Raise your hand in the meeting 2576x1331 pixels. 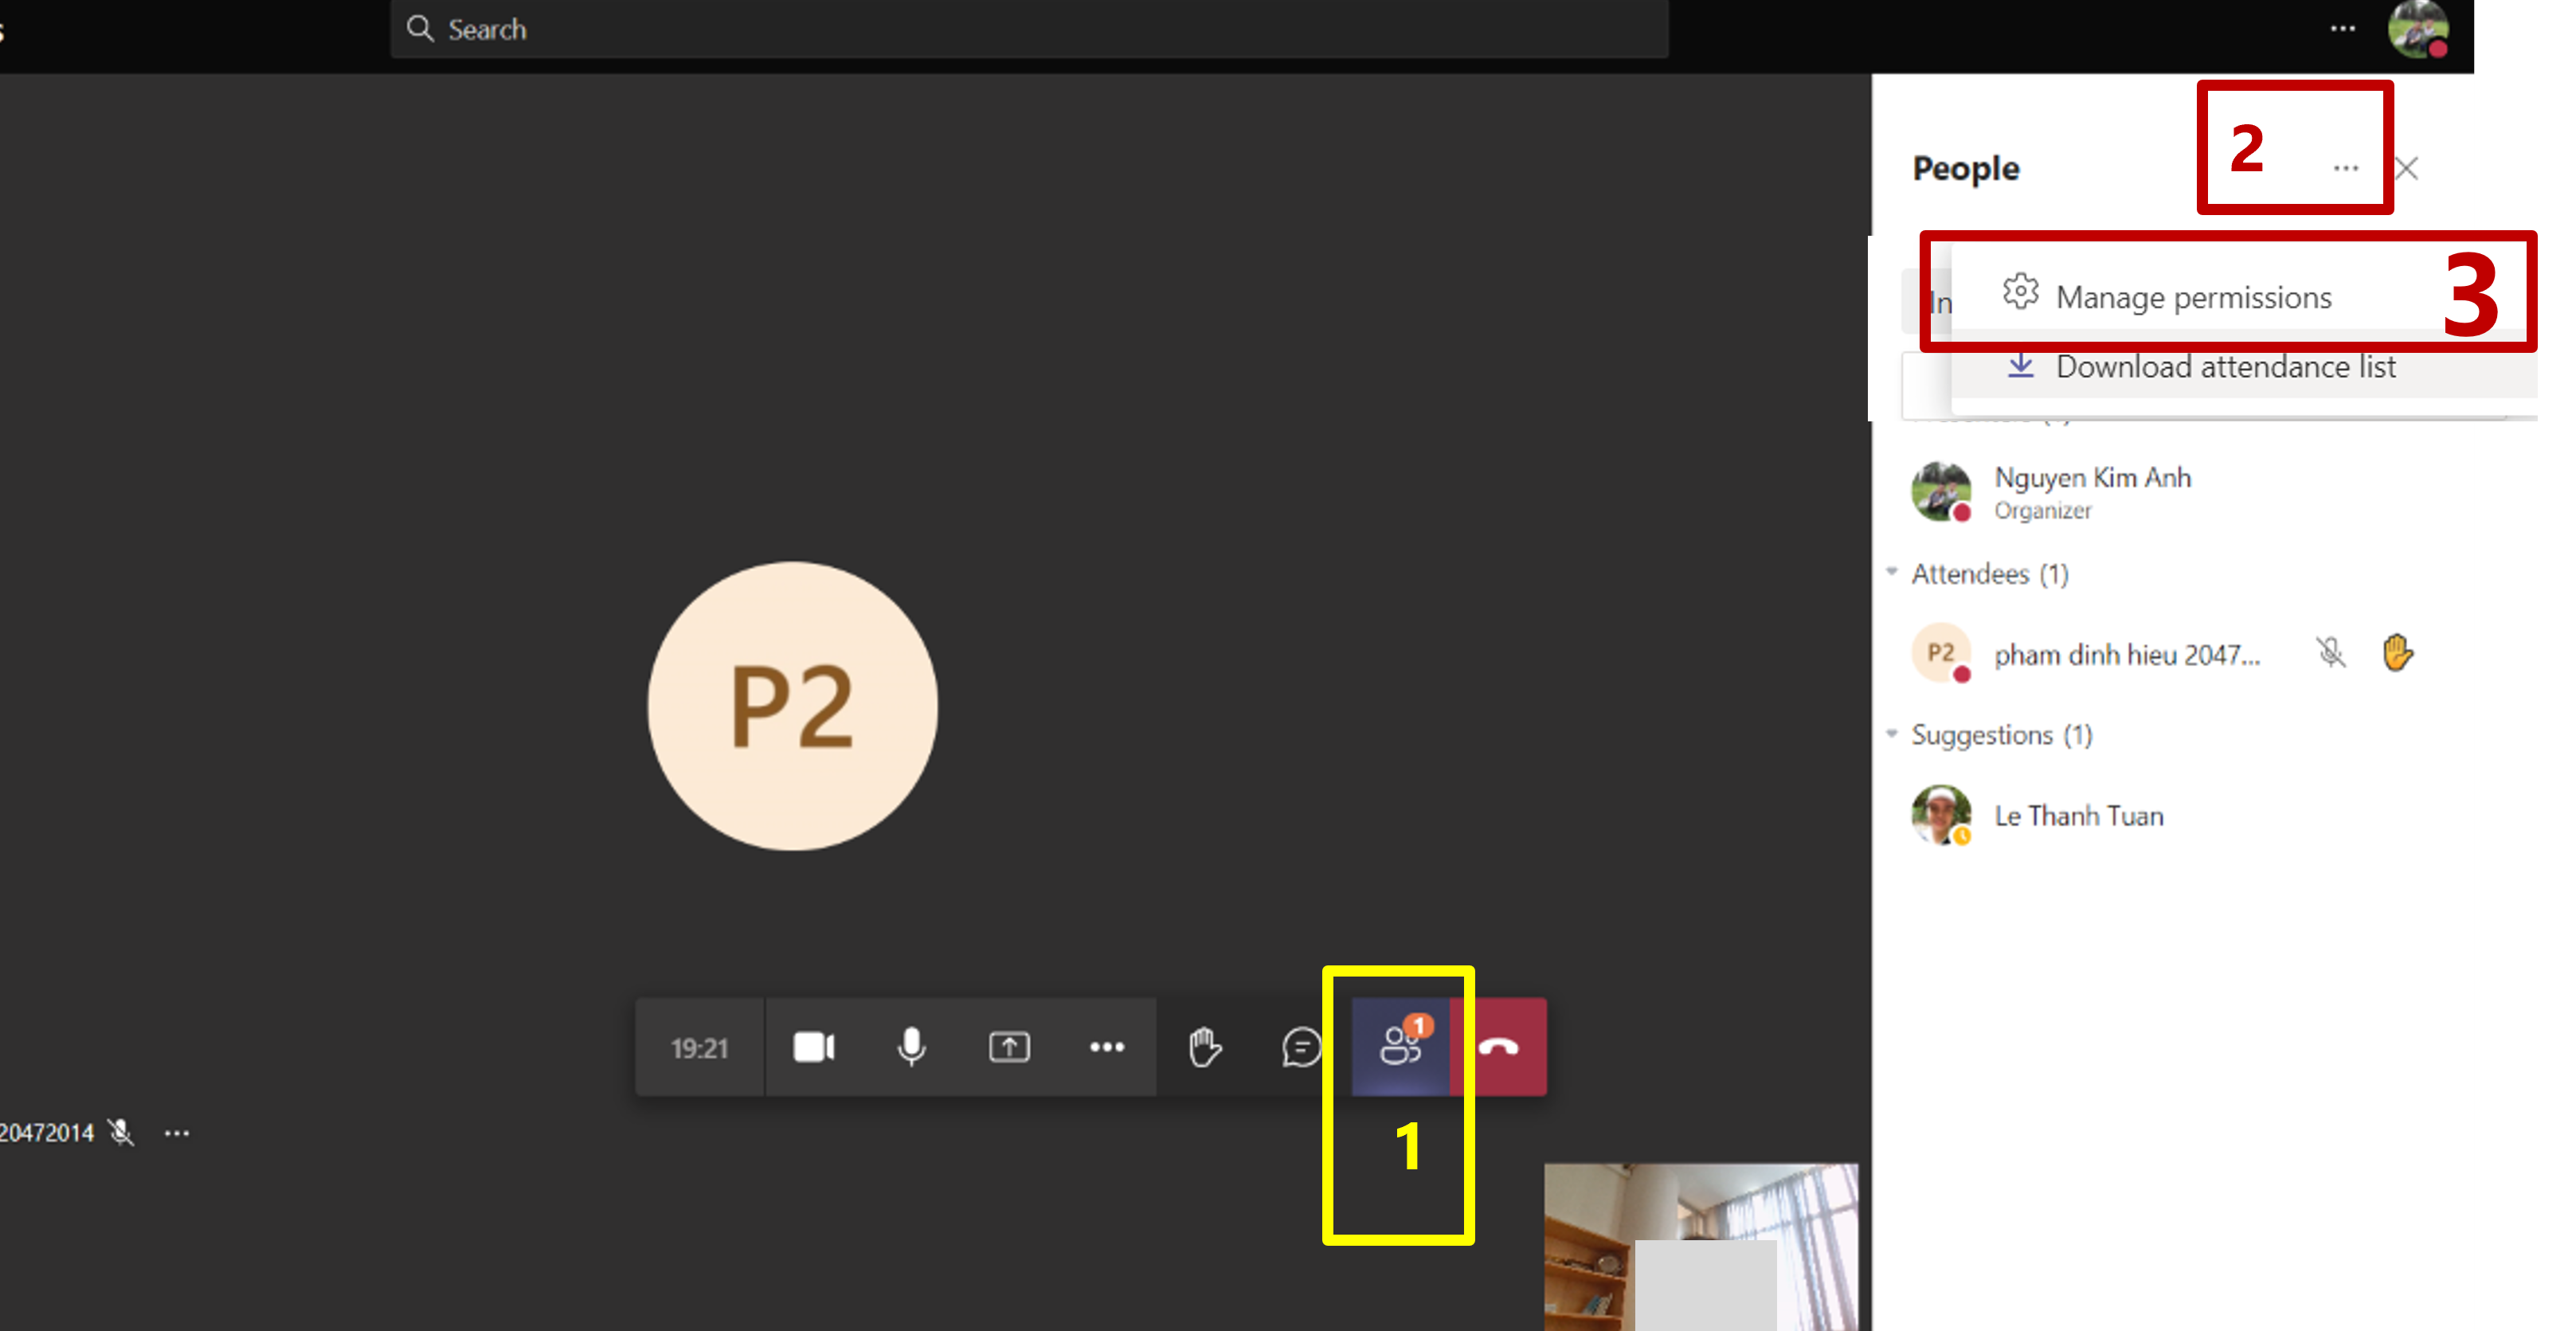[1204, 1047]
